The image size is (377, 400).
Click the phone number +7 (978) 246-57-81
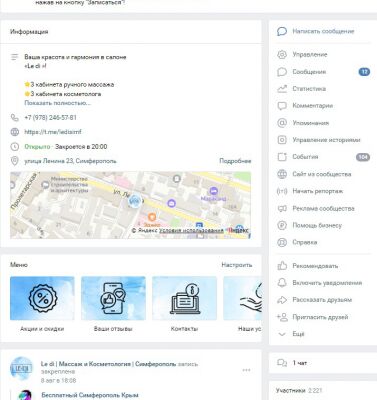point(50,117)
